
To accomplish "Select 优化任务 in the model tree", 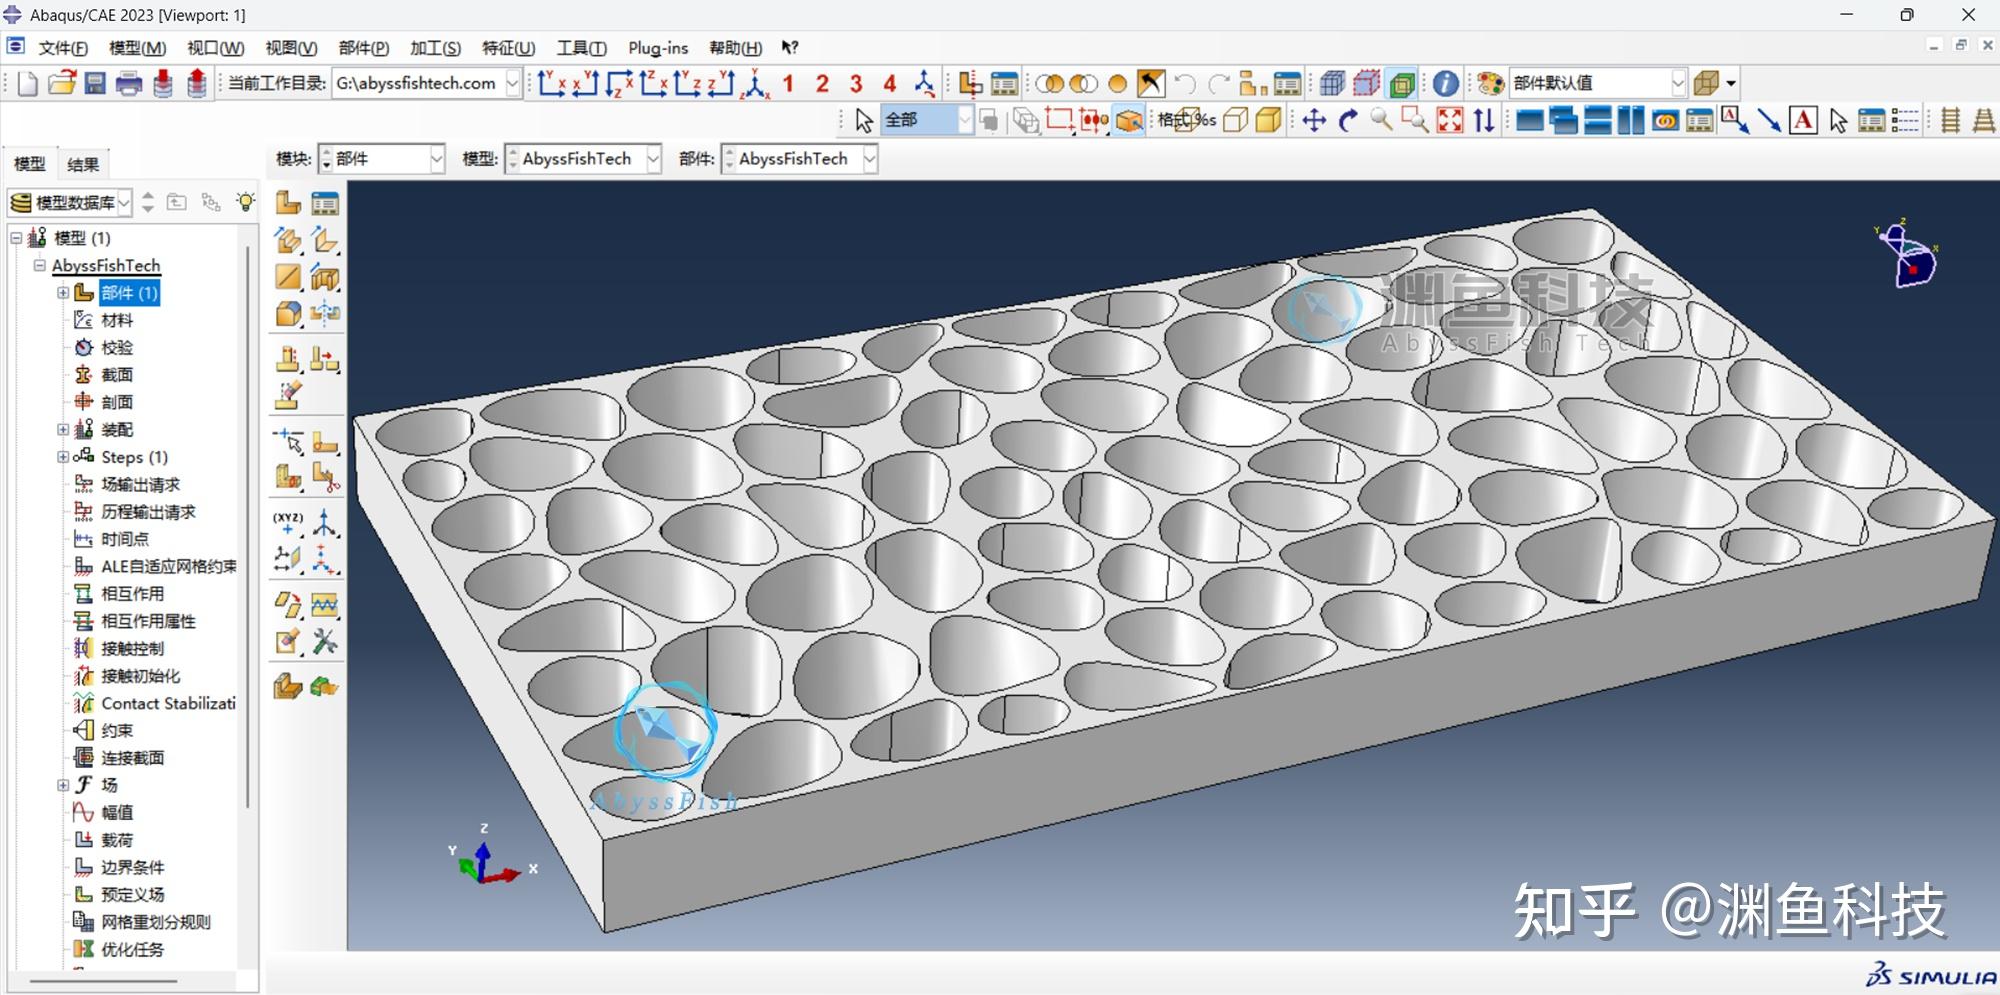I will tap(132, 950).
